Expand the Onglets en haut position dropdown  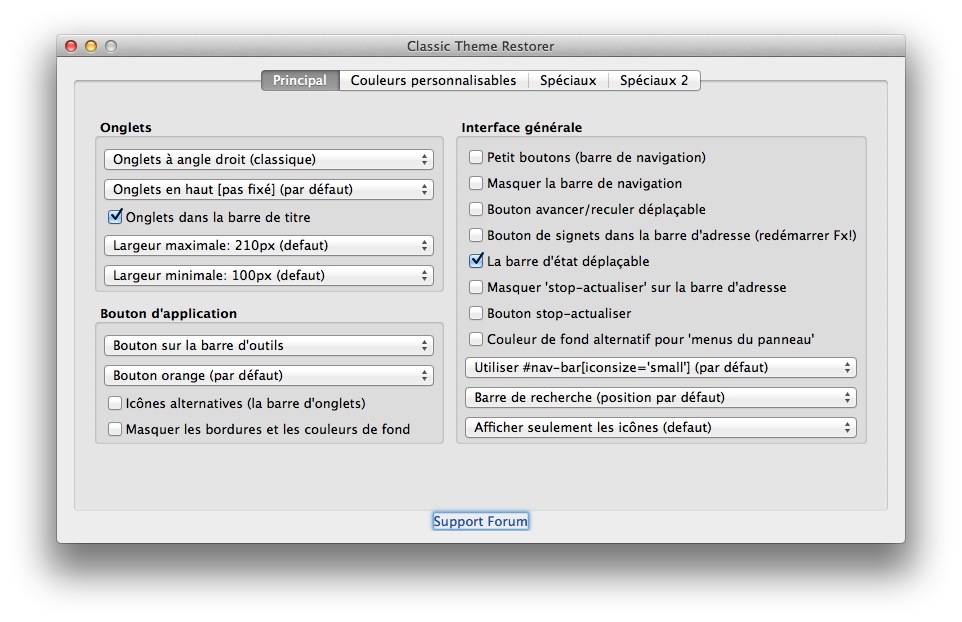click(269, 190)
